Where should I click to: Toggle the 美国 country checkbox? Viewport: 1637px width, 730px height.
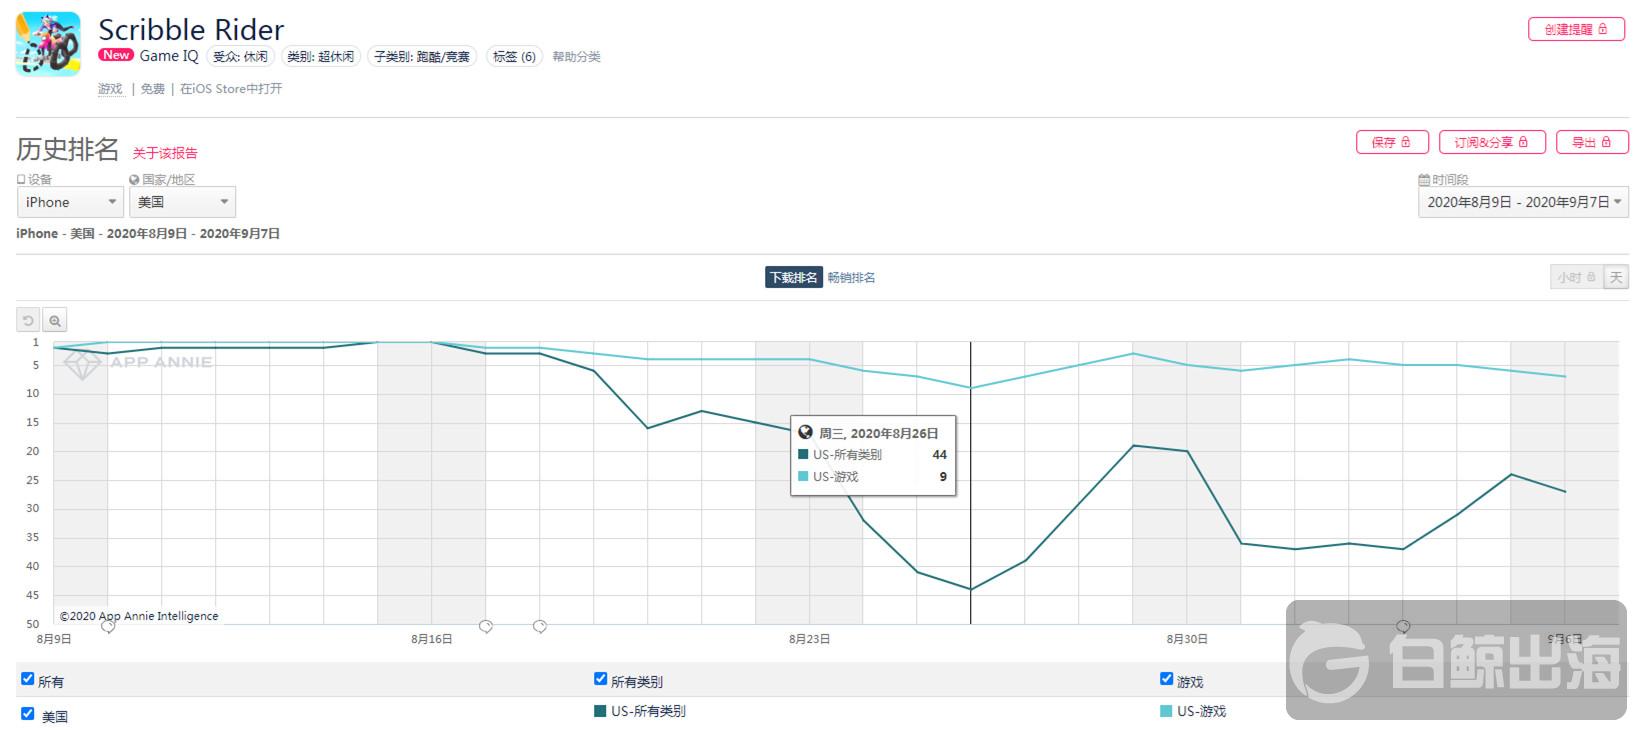click(x=28, y=714)
